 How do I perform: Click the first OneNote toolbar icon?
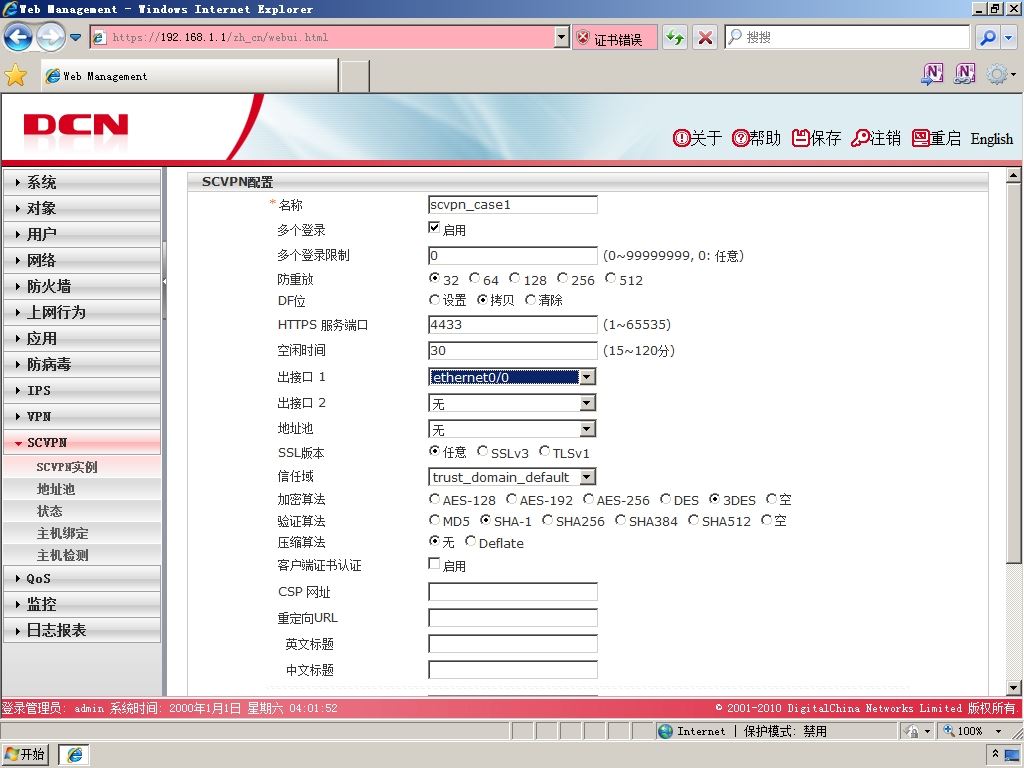click(932, 74)
